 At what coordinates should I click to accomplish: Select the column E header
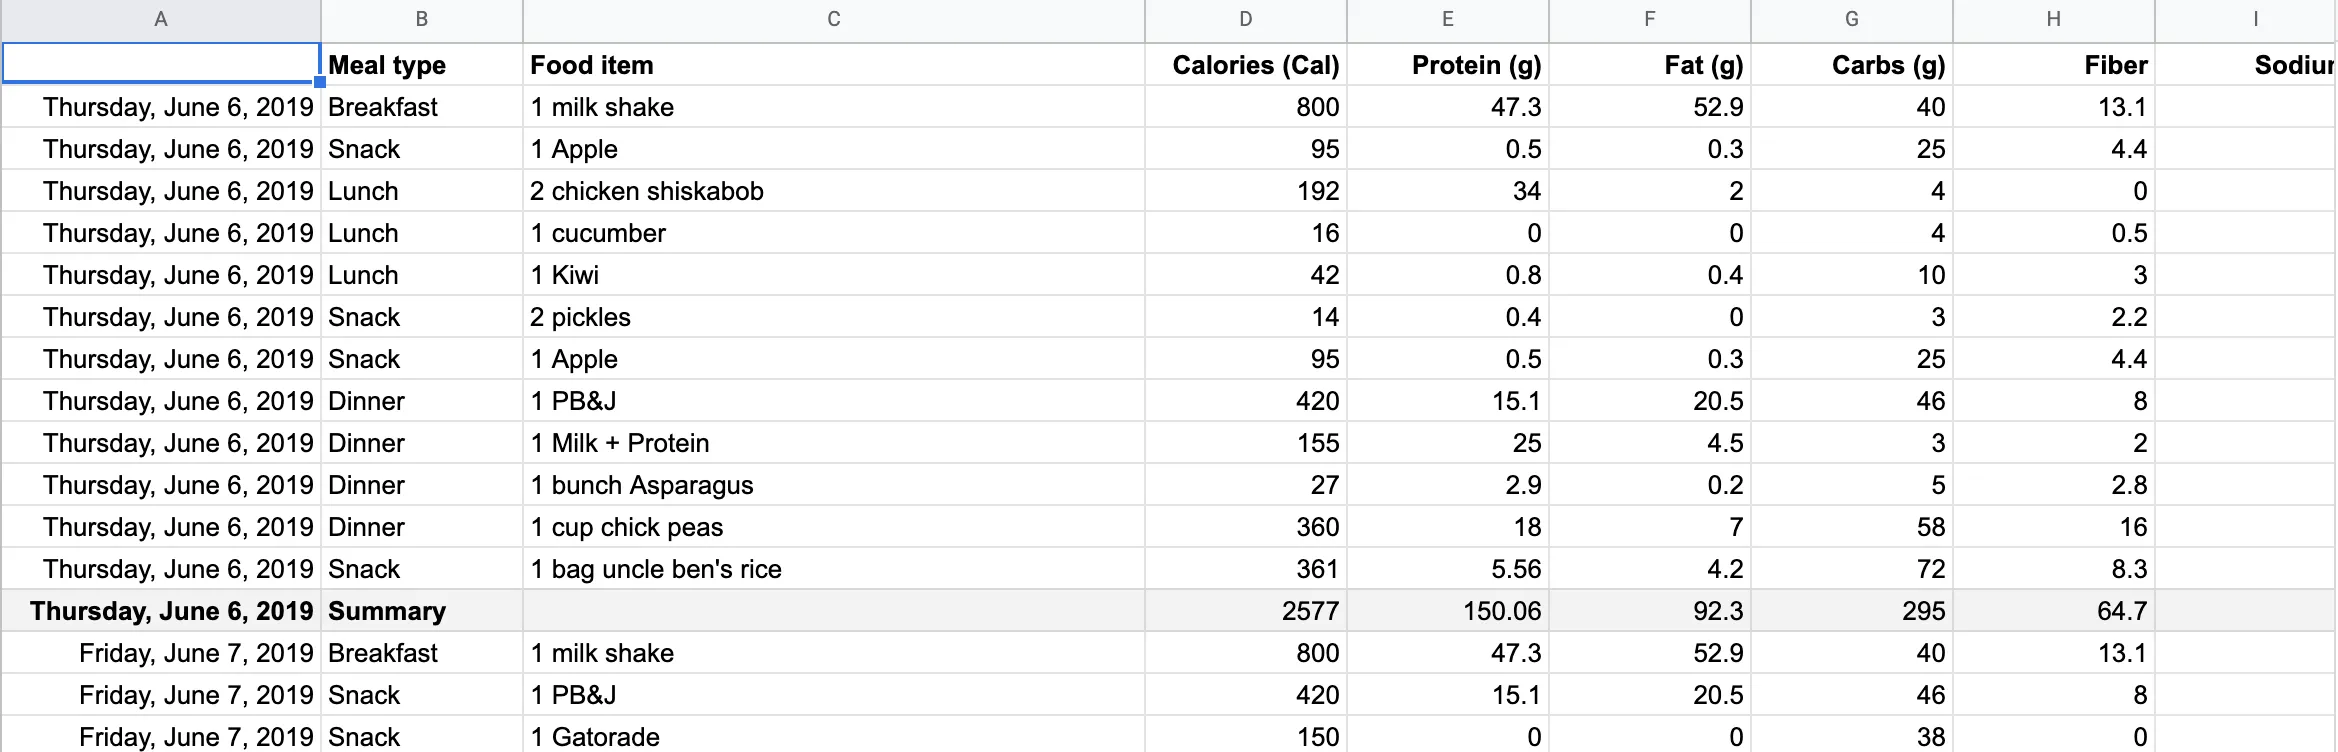point(1447,20)
